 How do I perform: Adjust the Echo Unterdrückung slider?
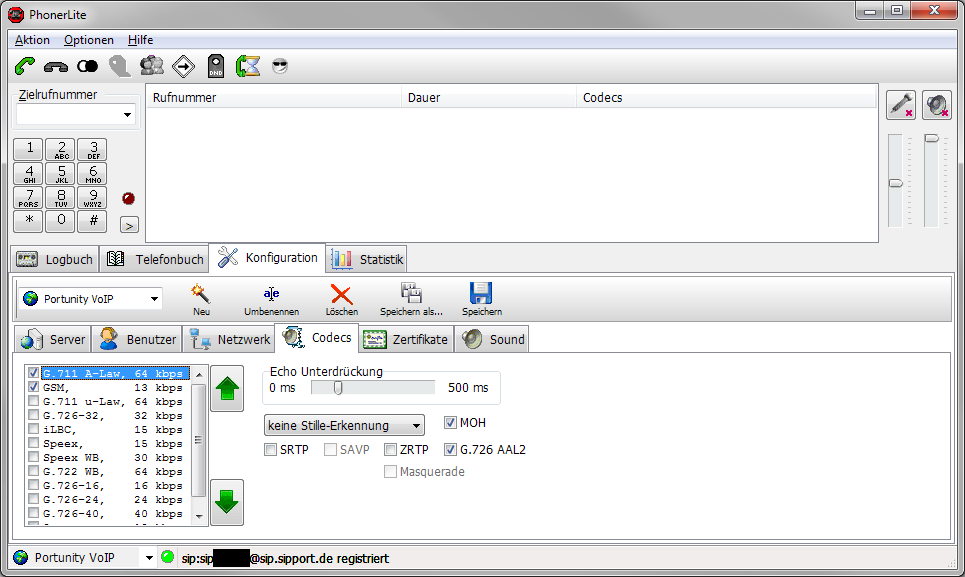pos(339,387)
